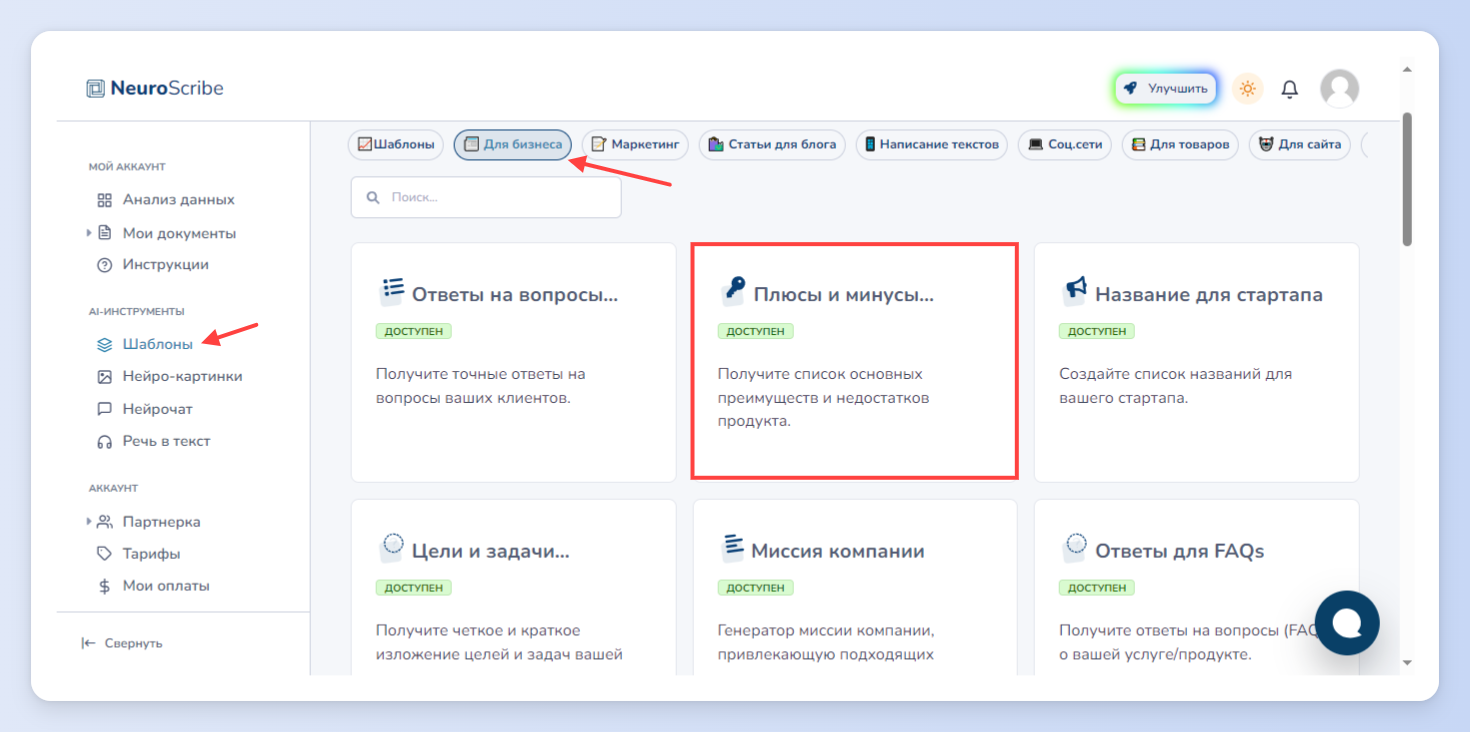Viewport: 1470px width, 732px height.
Task: Click text Создайте список названий для стартапа
Action: coord(1176,386)
